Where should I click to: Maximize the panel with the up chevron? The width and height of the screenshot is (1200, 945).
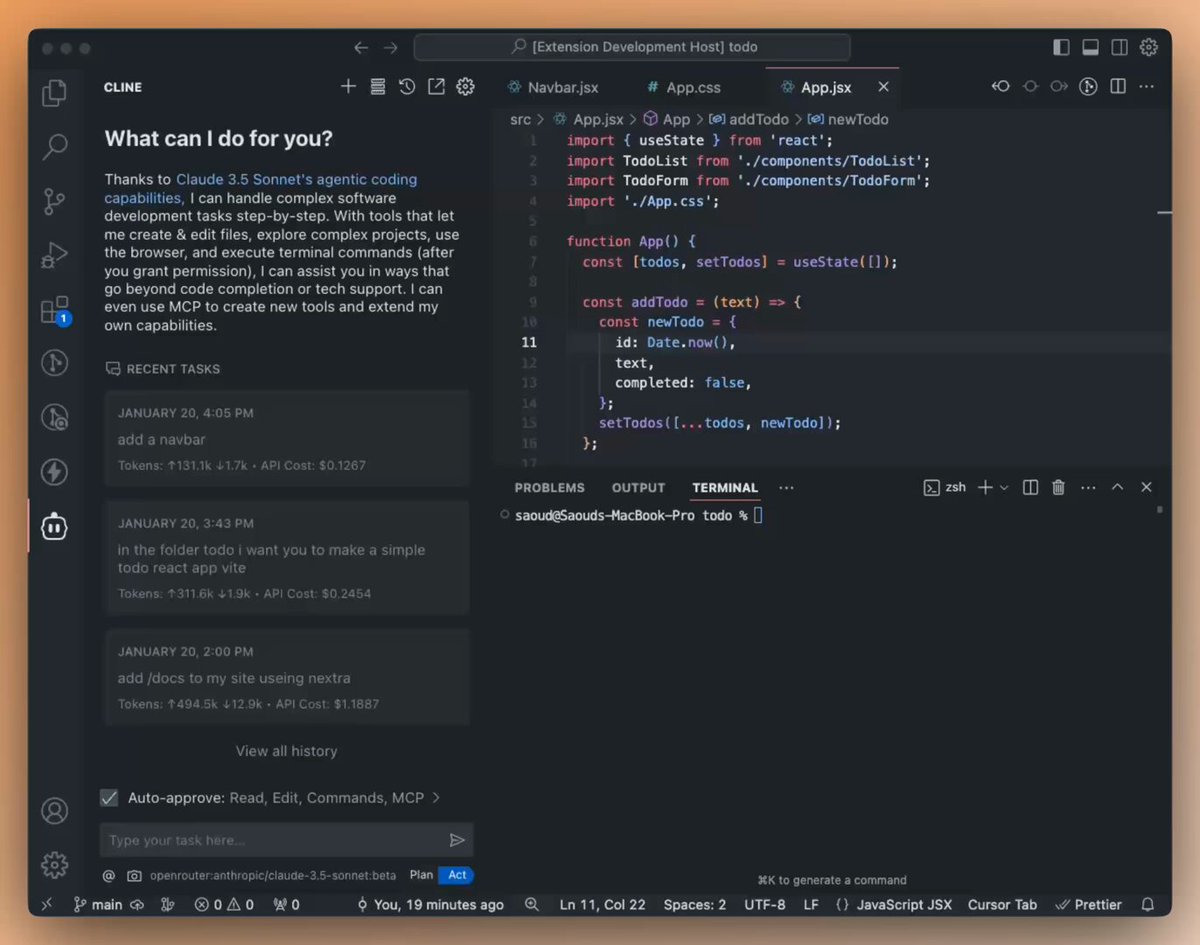click(1118, 487)
